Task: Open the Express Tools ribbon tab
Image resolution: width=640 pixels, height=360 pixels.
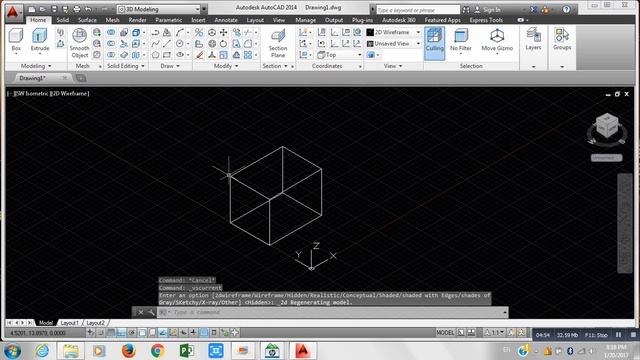Action: point(486,20)
